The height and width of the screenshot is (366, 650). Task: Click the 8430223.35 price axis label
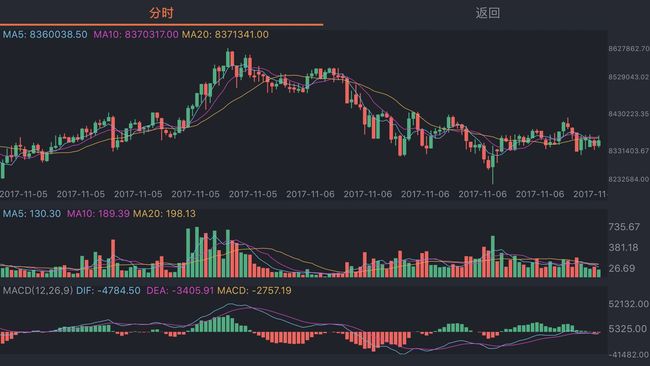(629, 114)
